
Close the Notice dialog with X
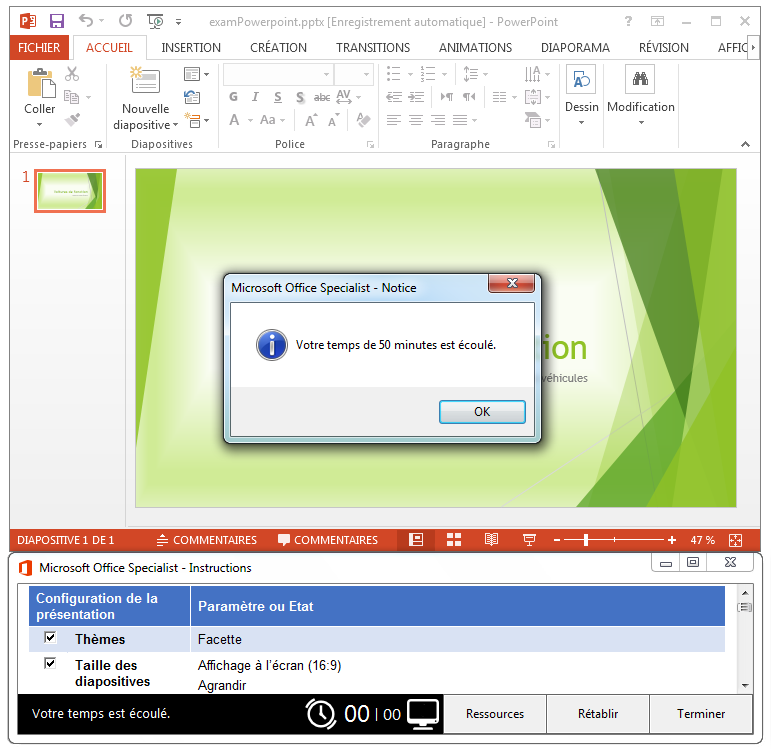pyautogui.click(x=511, y=283)
